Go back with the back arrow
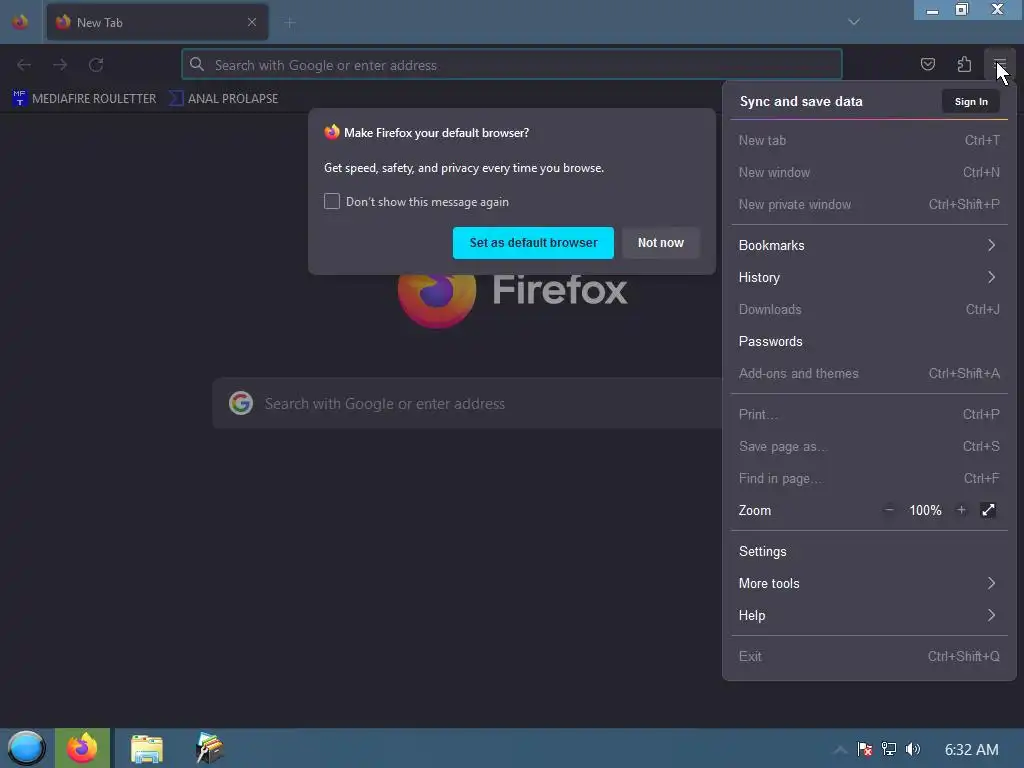 pos(24,65)
